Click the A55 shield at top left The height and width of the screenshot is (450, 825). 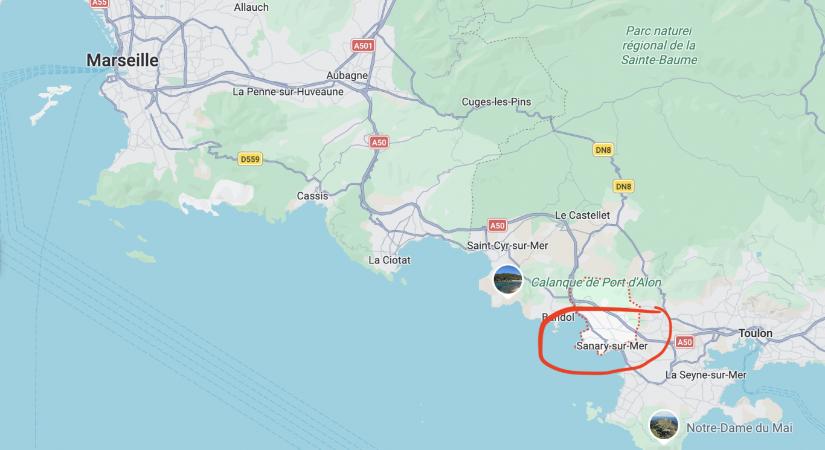(x=99, y=3)
